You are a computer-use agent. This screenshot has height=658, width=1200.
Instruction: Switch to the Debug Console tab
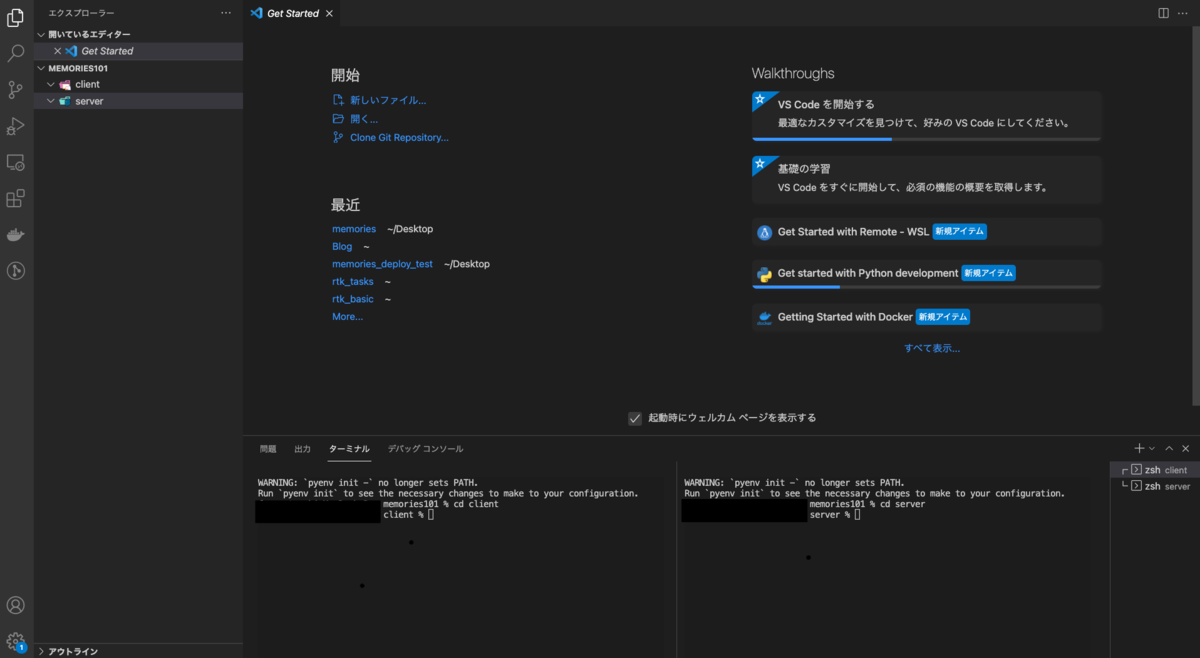click(425, 449)
